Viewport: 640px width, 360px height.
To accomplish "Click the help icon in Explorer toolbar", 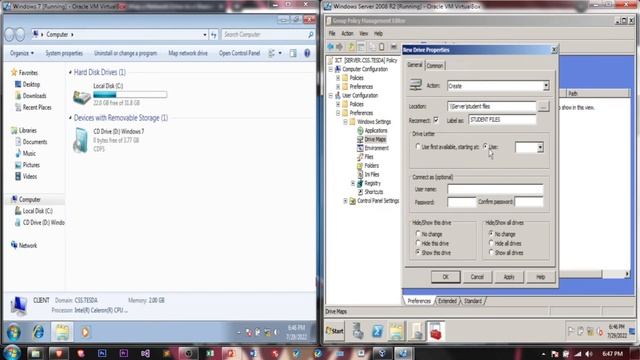I will pyautogui.click(x=307, y=53).
